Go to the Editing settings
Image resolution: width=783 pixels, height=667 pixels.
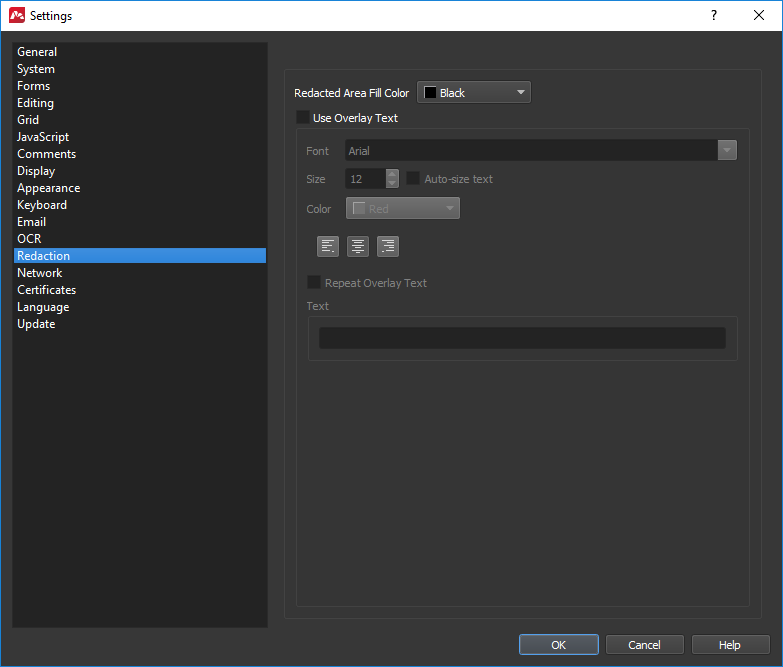(140, 103)
